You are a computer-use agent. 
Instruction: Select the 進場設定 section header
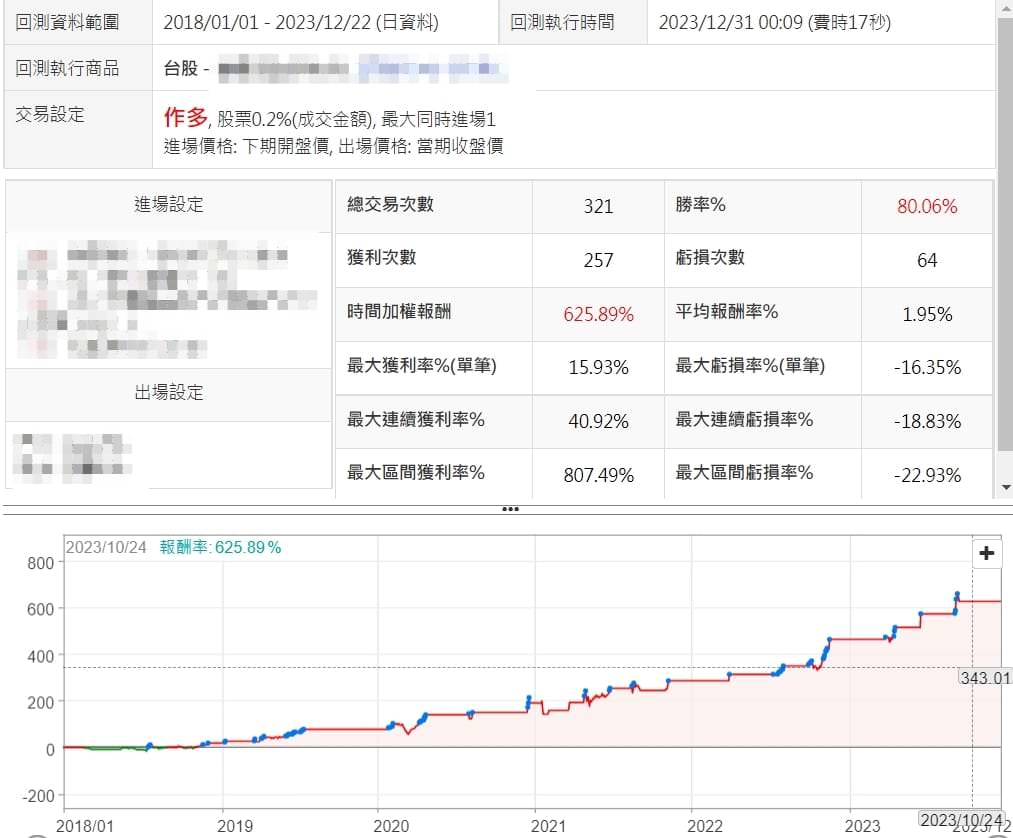(169, 204)
